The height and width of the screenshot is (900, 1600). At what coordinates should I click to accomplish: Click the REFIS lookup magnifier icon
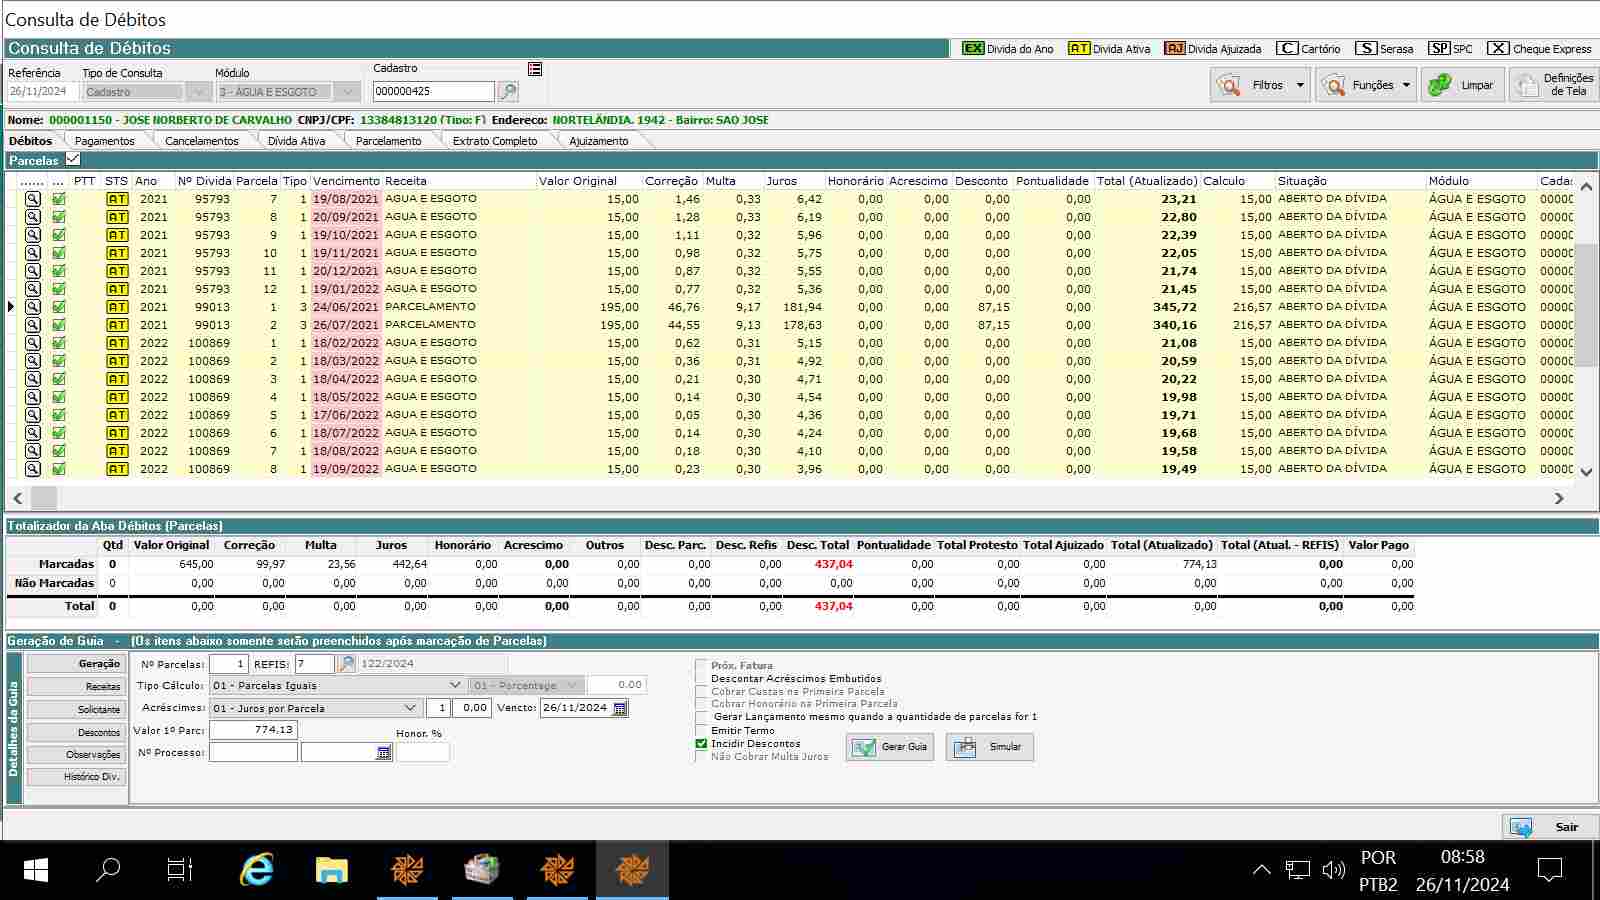[x=346, y=664]
